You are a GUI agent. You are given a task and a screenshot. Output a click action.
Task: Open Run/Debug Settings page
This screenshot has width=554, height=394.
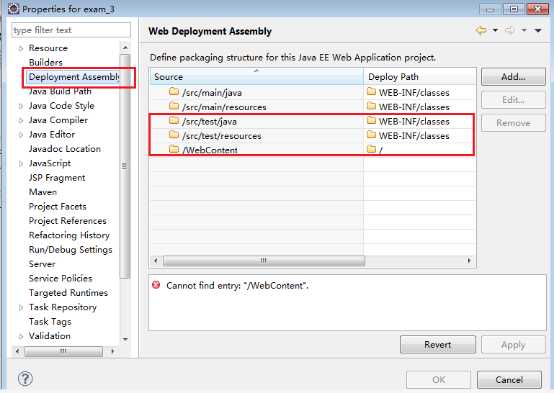(x=70, y=250)
